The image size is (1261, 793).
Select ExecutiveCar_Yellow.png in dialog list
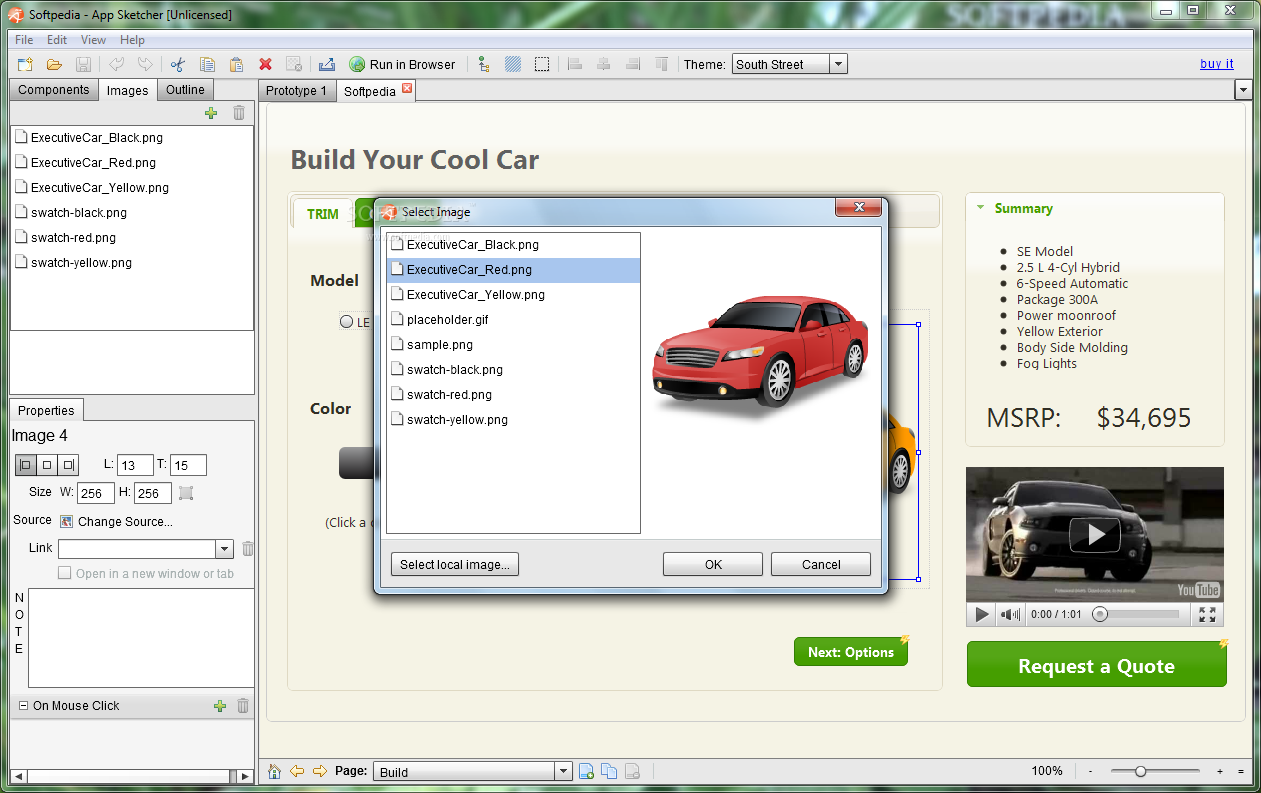513,295
